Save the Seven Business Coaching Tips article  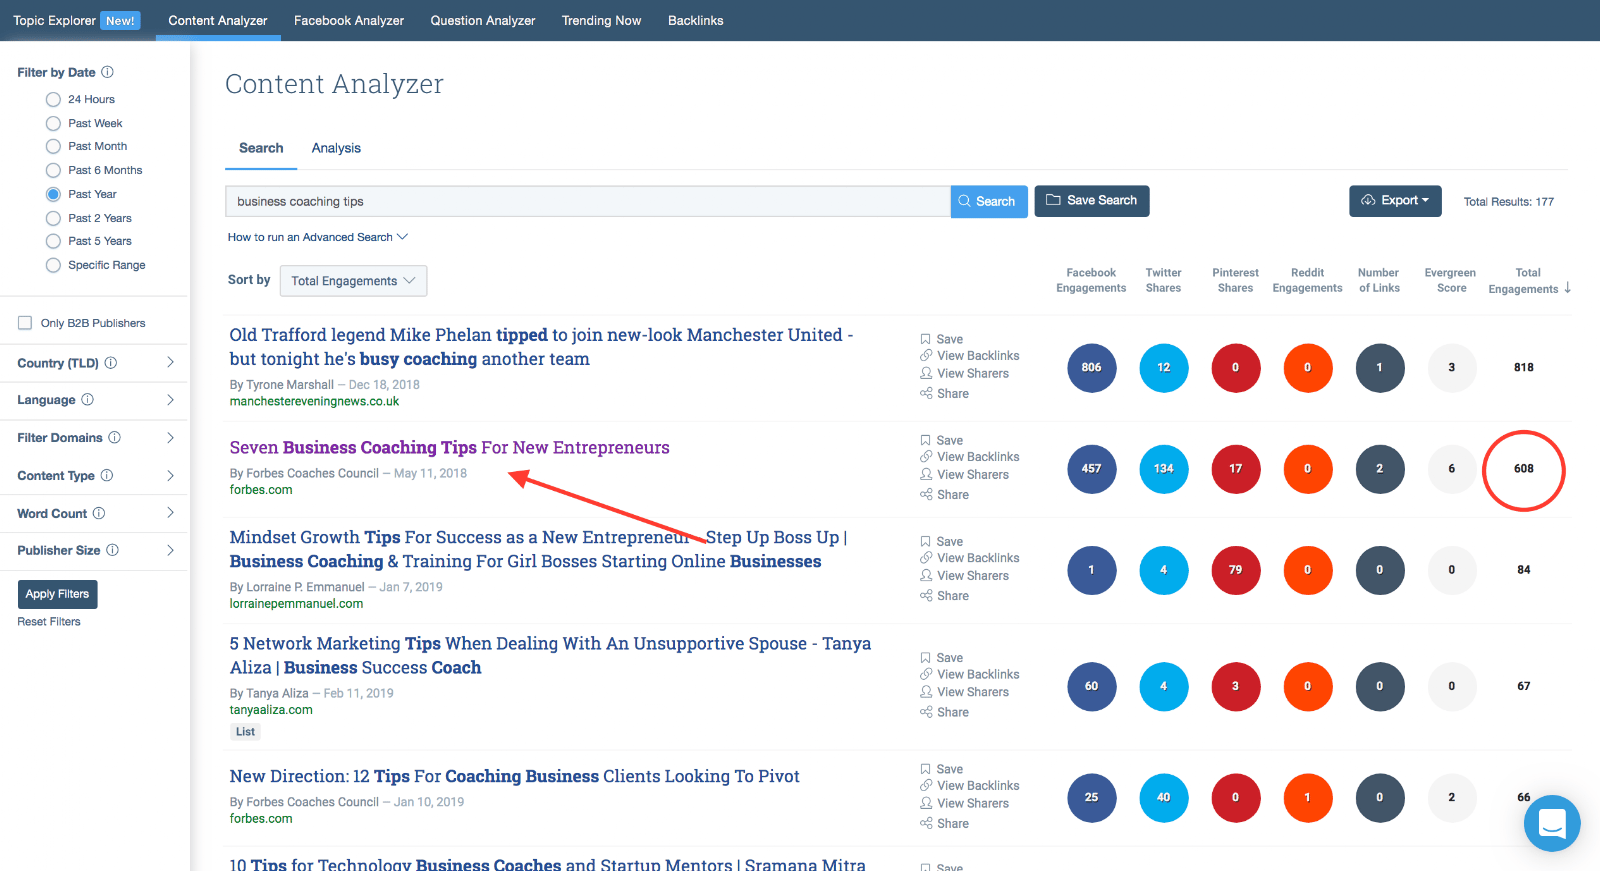point(942,440)
